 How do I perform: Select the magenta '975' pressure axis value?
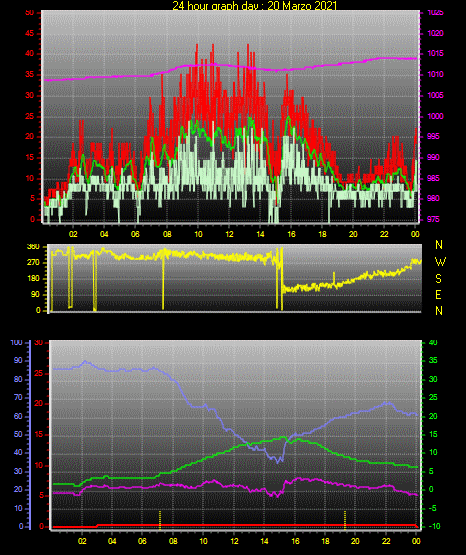(x=435, y=219)
